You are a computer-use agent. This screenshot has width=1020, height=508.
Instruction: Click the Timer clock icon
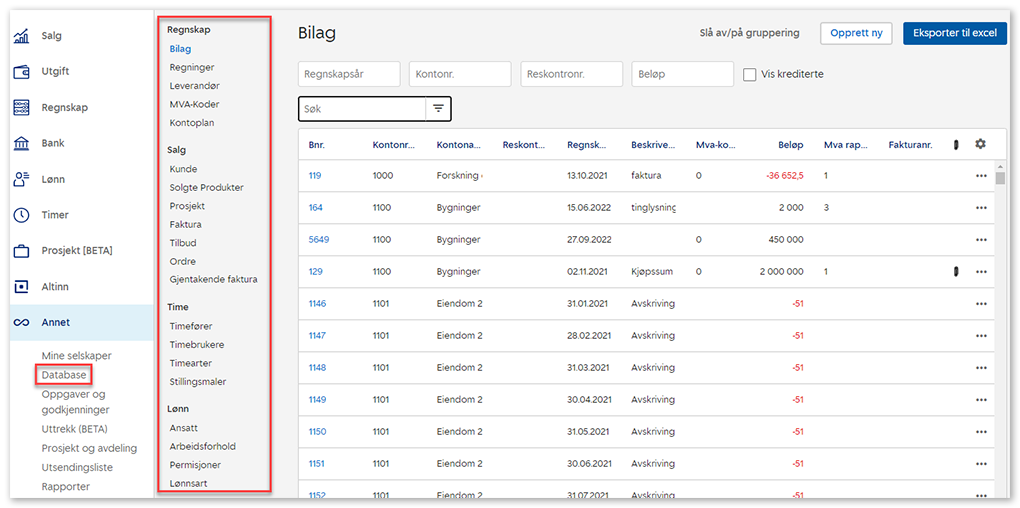(21, 215)
